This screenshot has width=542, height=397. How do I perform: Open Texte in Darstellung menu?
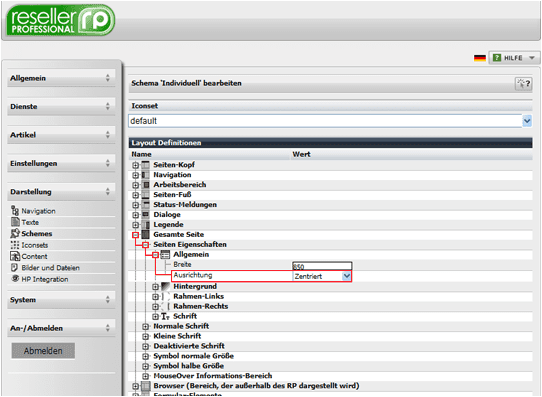(x=30, y=223)
